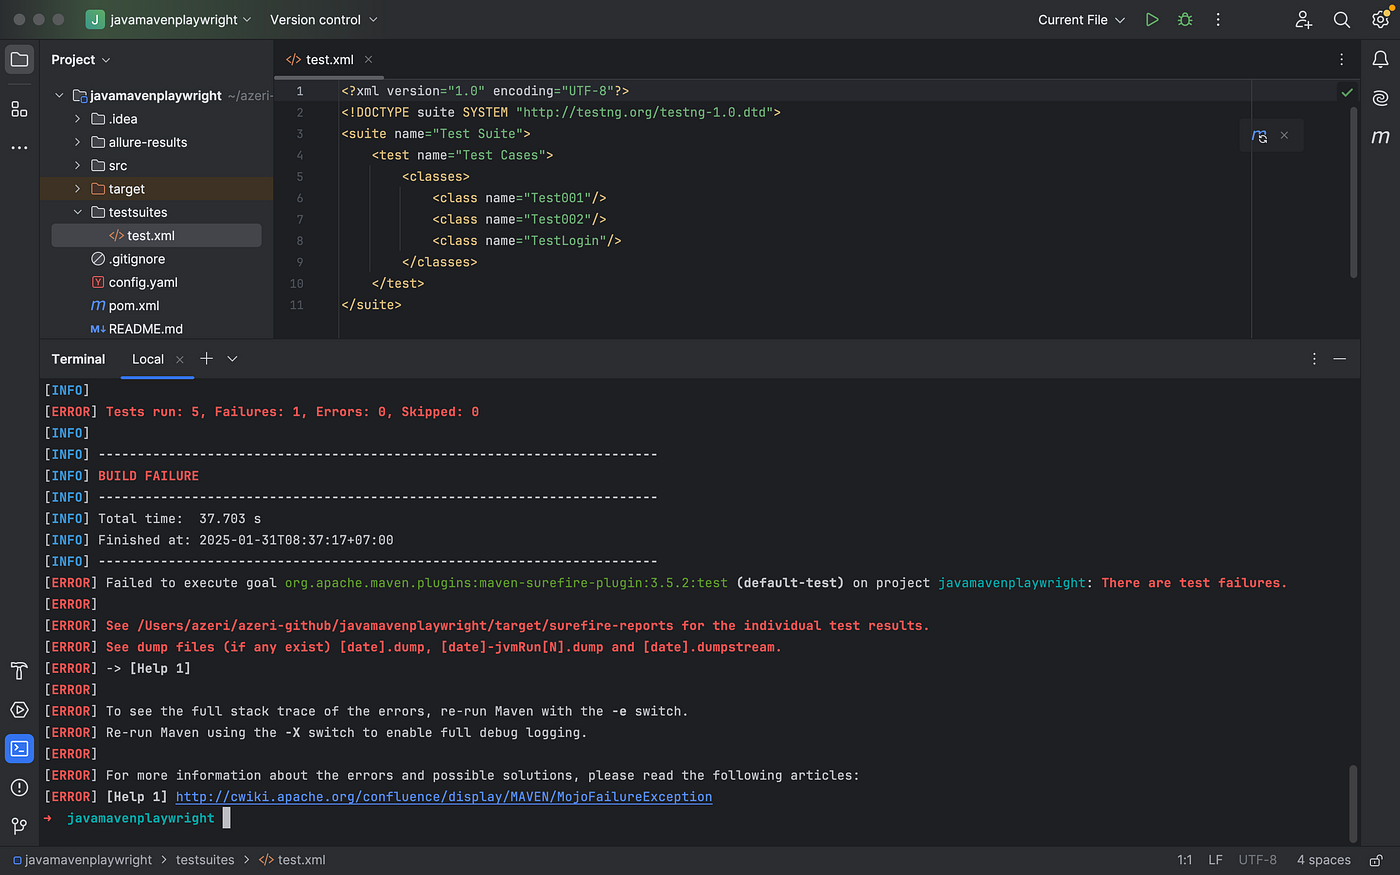Hide the Terminal panel with minimize icon

click(x=1340, y=358)
